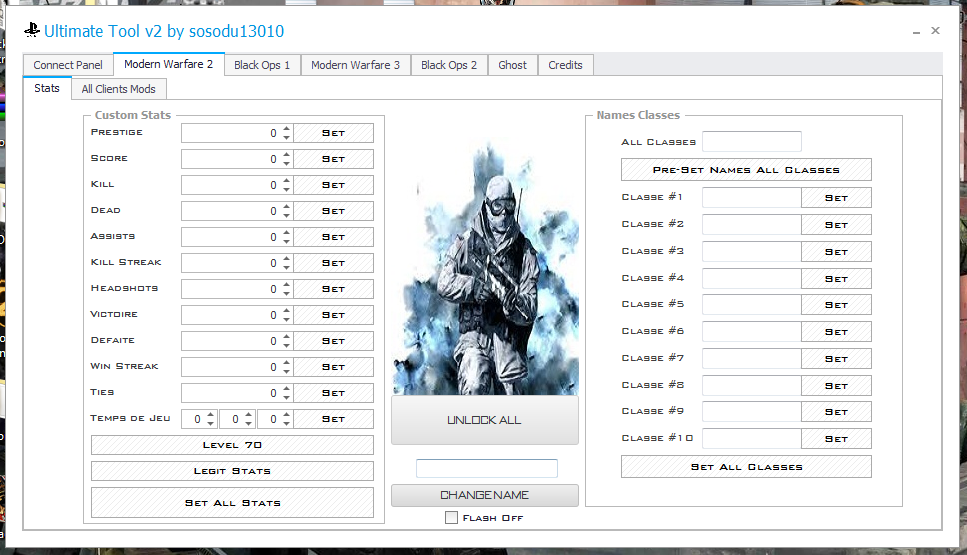Viewport: 967px width, 555px height.
Task: Click Set button for Defaite
Action: 333,340
